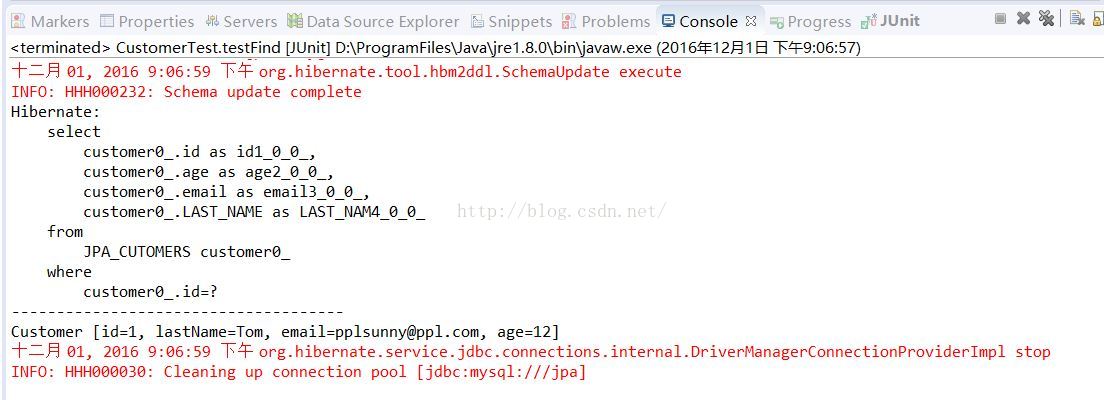Click the Customer result output line
The width and height of the screenshot is (1104, 400).
point(285,332)
